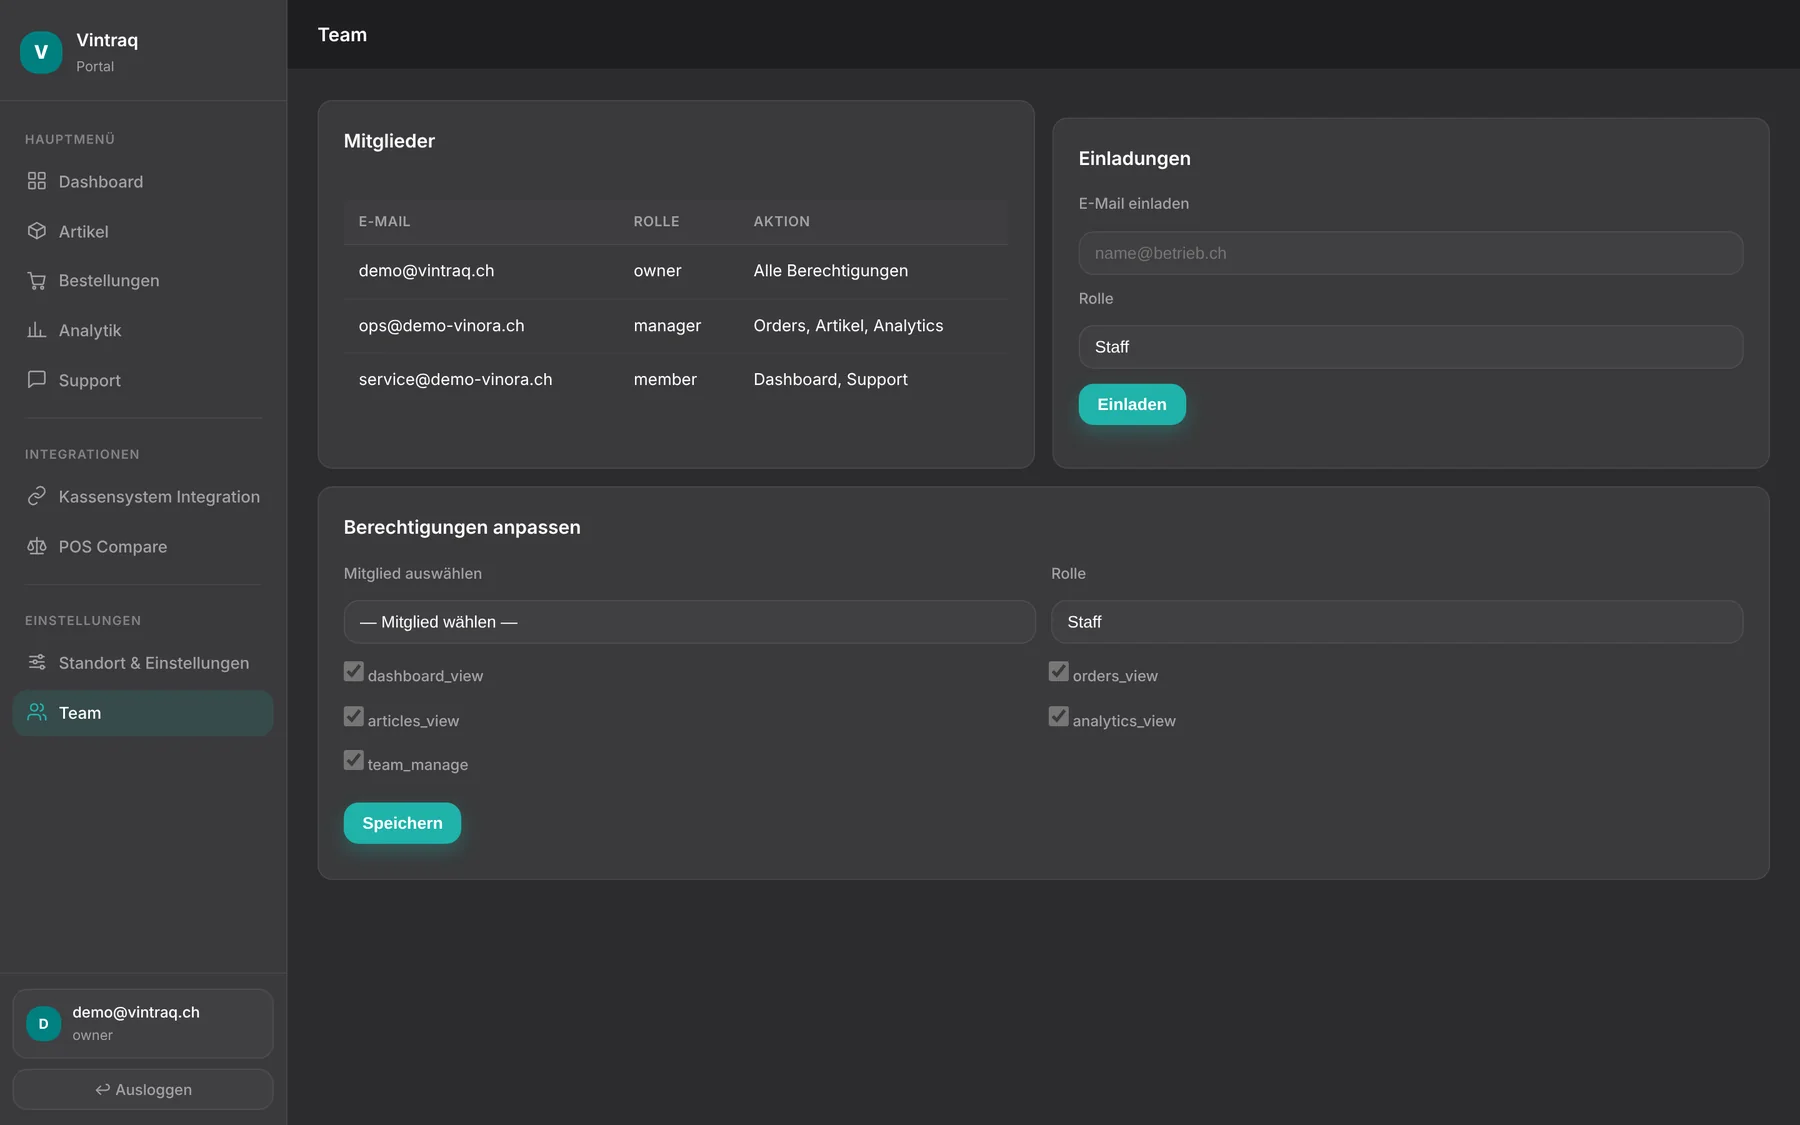The height and width of the screenshot is (1125, 1800).
Task: Open POS Compare page
Action: pyautogui.click(x=143, y=546)
